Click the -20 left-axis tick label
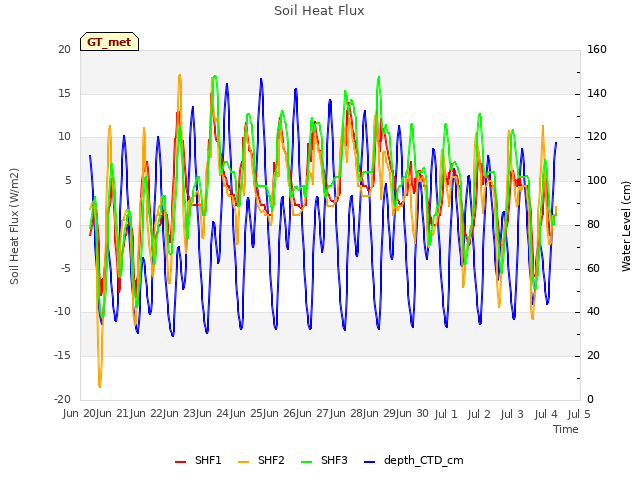The height and width of the screenshot is (480, 640). point(62,399)
